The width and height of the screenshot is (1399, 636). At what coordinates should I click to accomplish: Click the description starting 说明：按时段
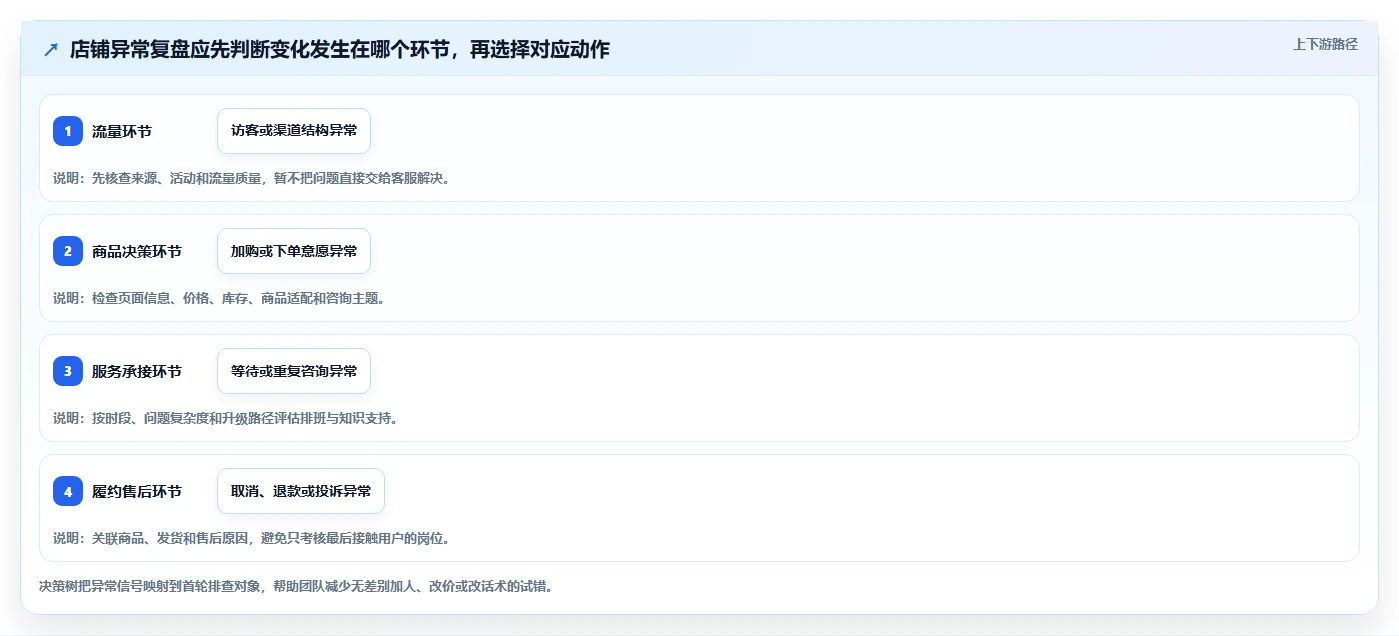click(225, 418)
